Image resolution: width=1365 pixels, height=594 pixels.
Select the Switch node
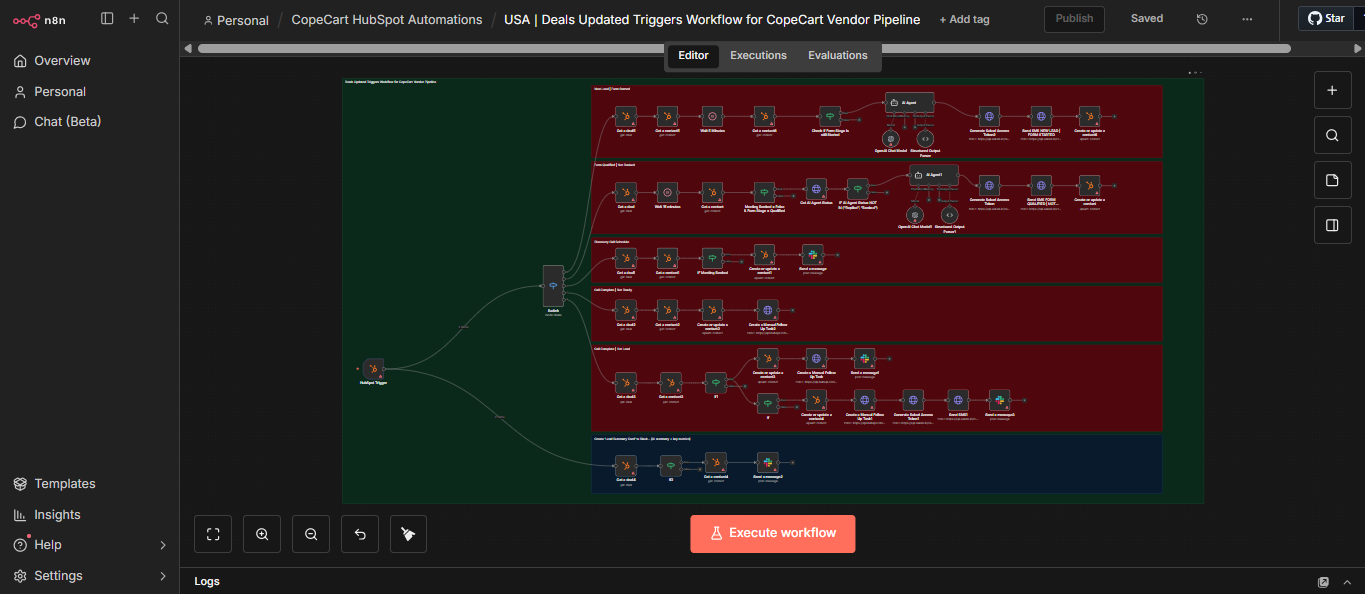point(552,286)
